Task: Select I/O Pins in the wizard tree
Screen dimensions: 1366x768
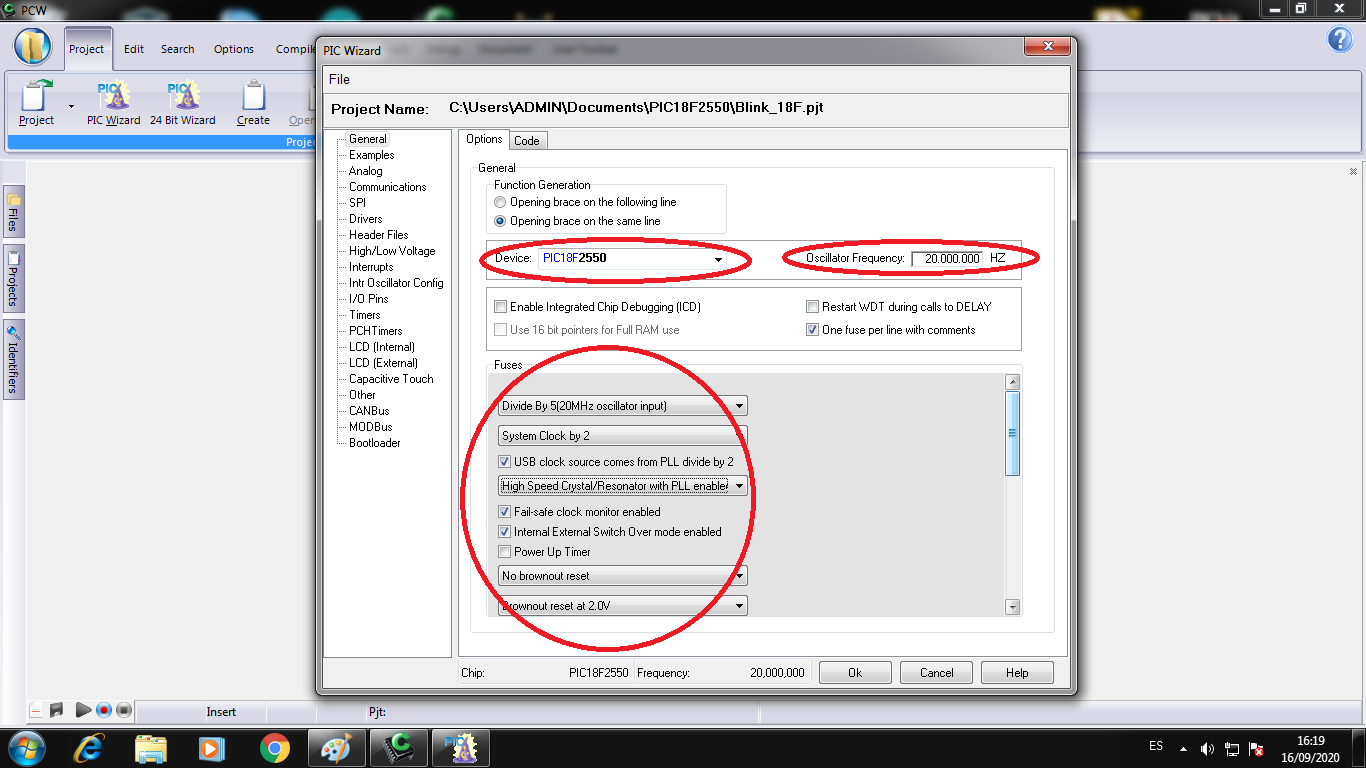Action: click(x=369, y=299)
